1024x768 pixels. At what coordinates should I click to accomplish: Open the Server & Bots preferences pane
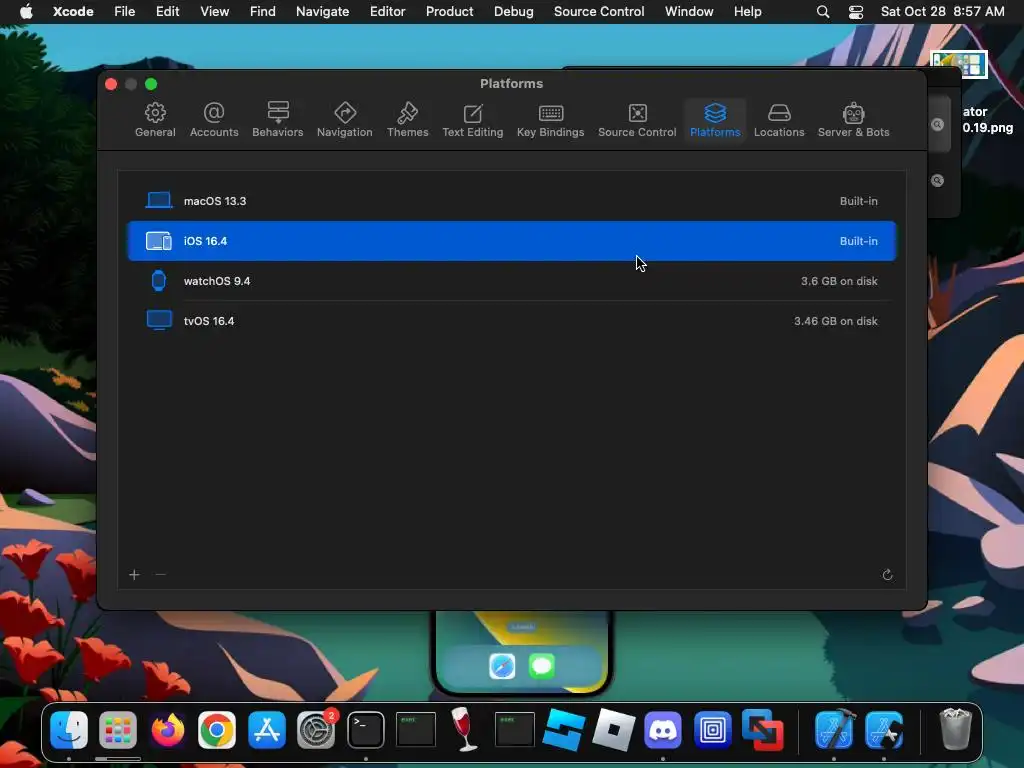(854, 120)
